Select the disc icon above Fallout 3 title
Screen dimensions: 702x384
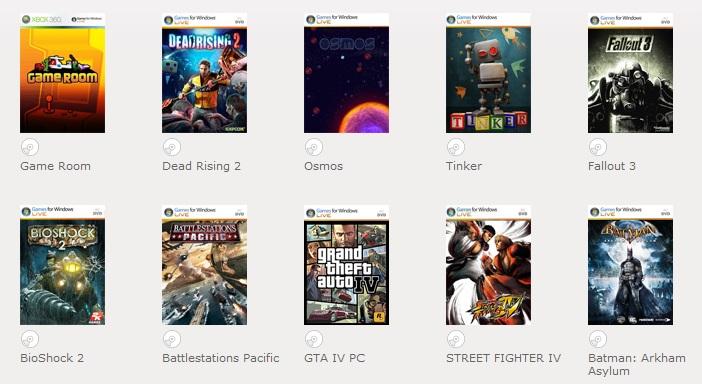(x=598, y=147)
